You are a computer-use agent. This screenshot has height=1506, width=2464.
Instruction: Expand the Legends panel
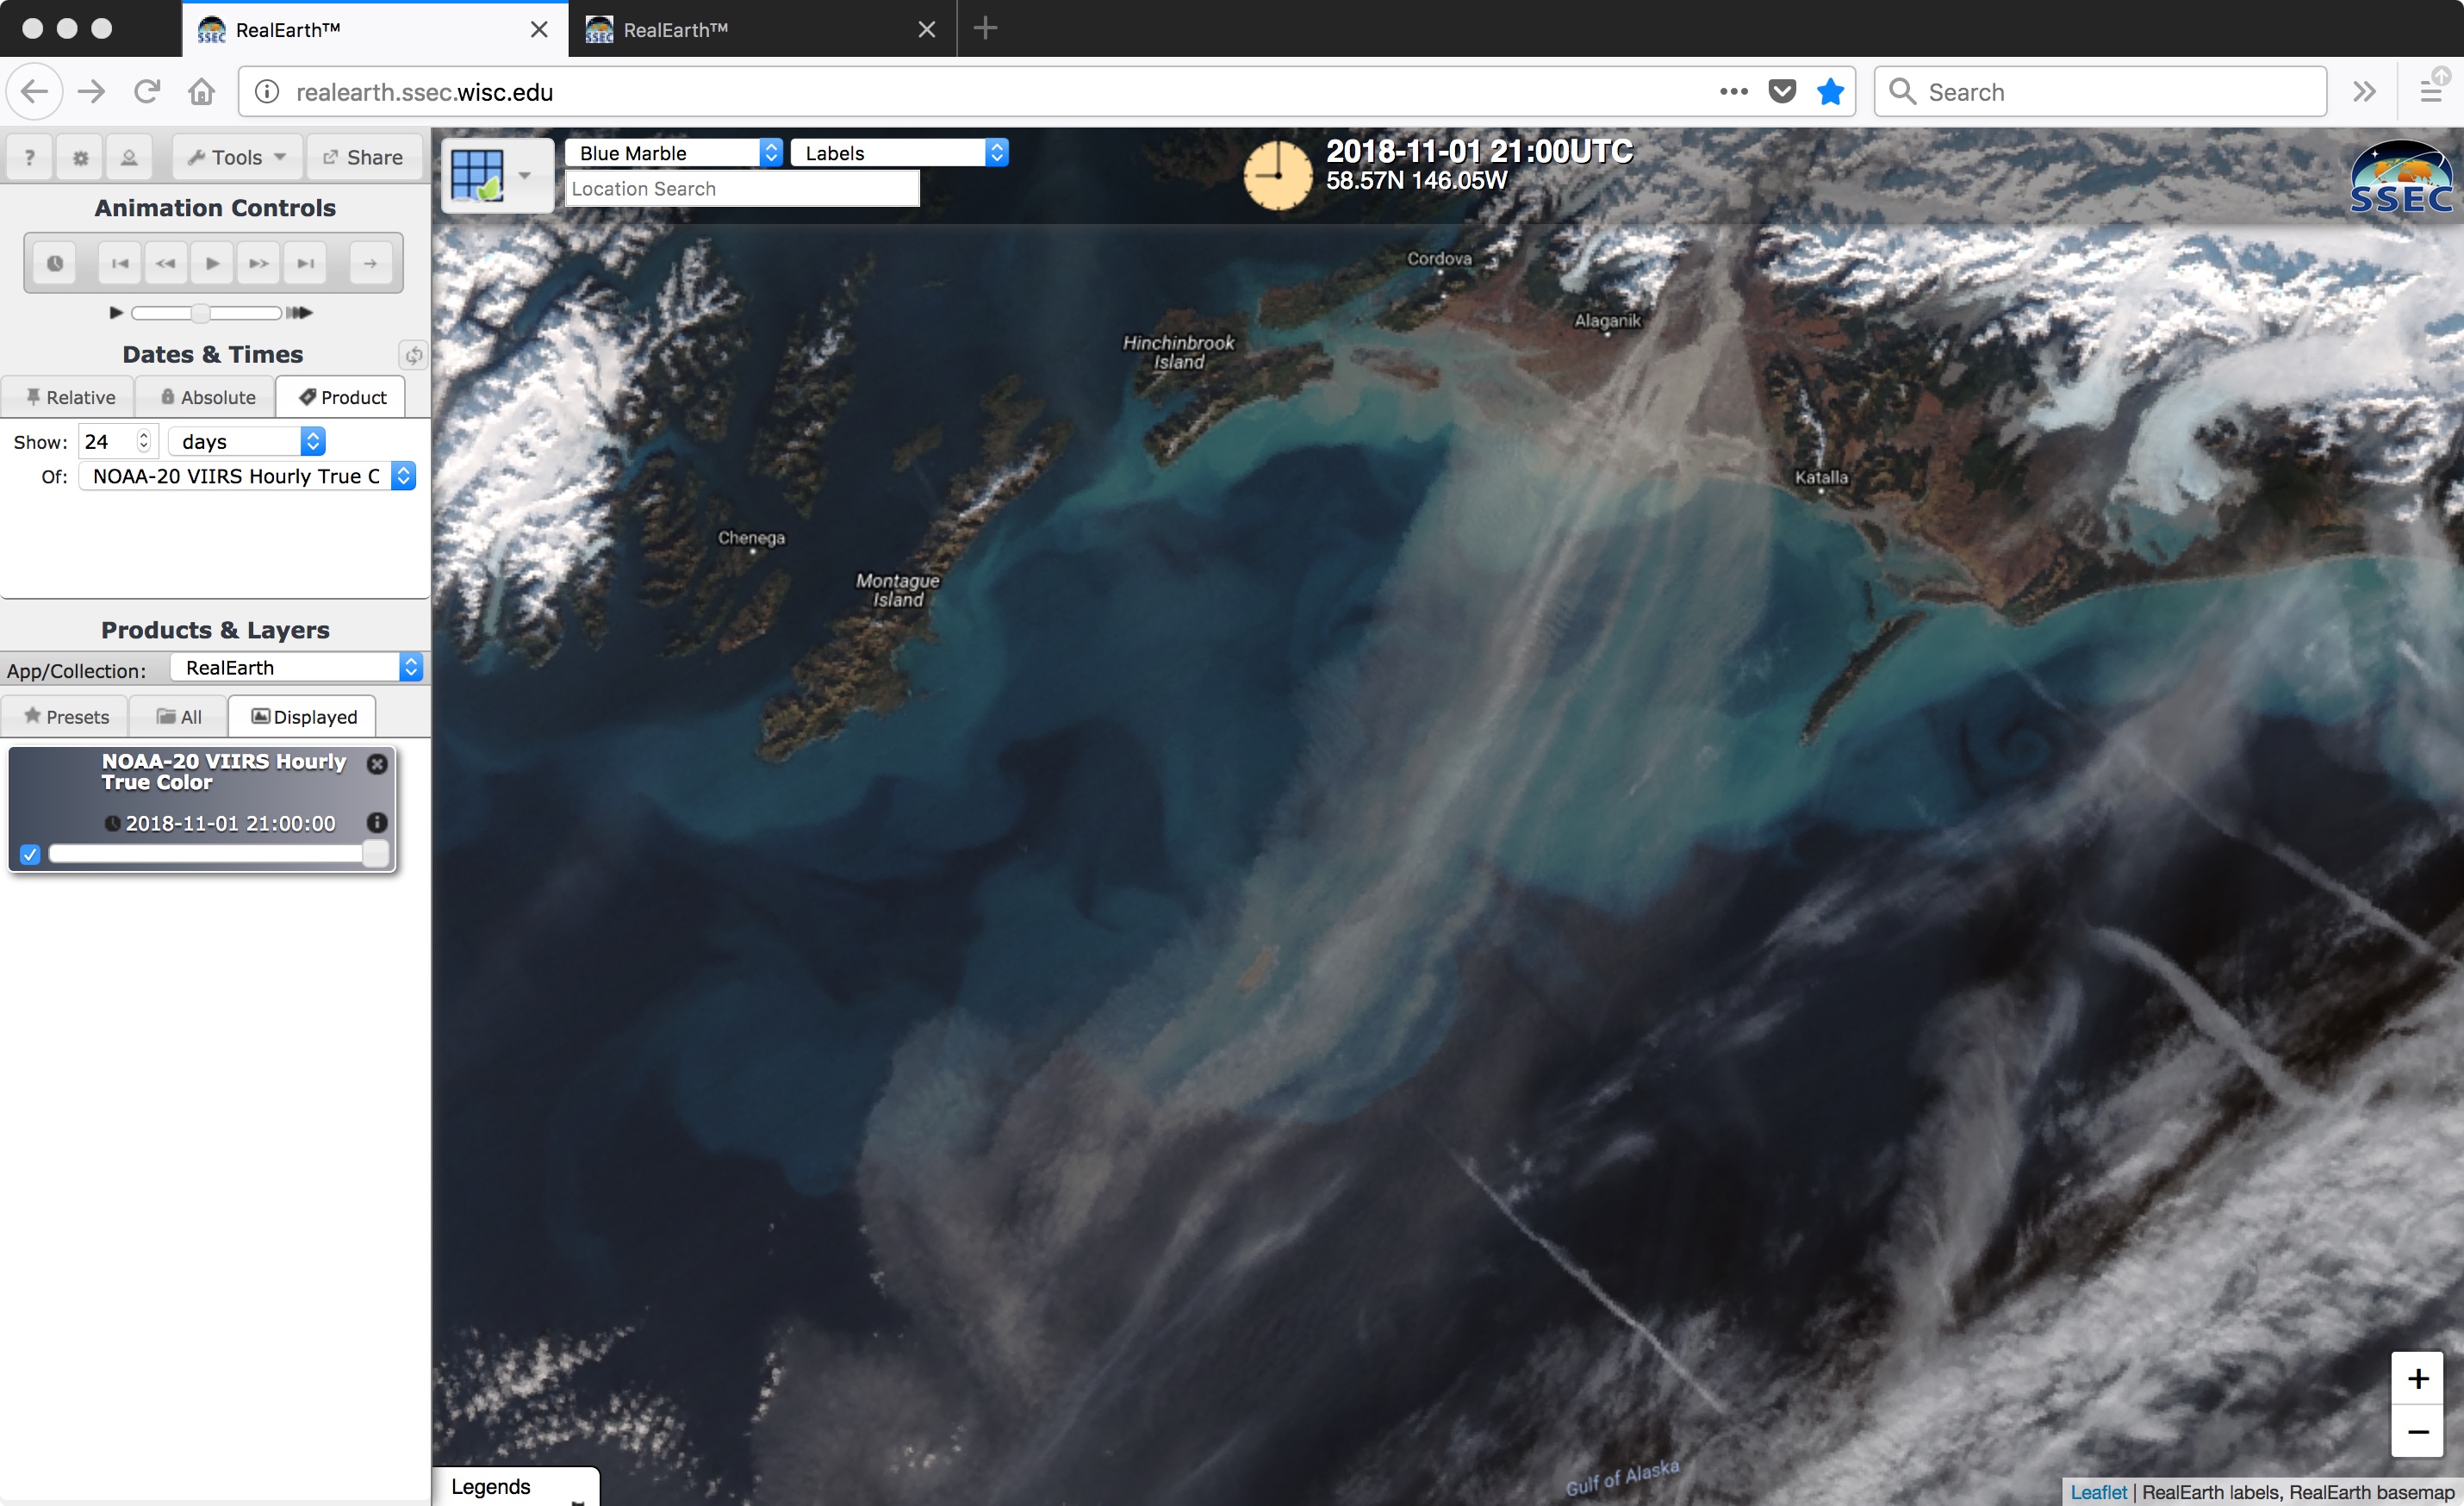click(x=516, y=1486)
